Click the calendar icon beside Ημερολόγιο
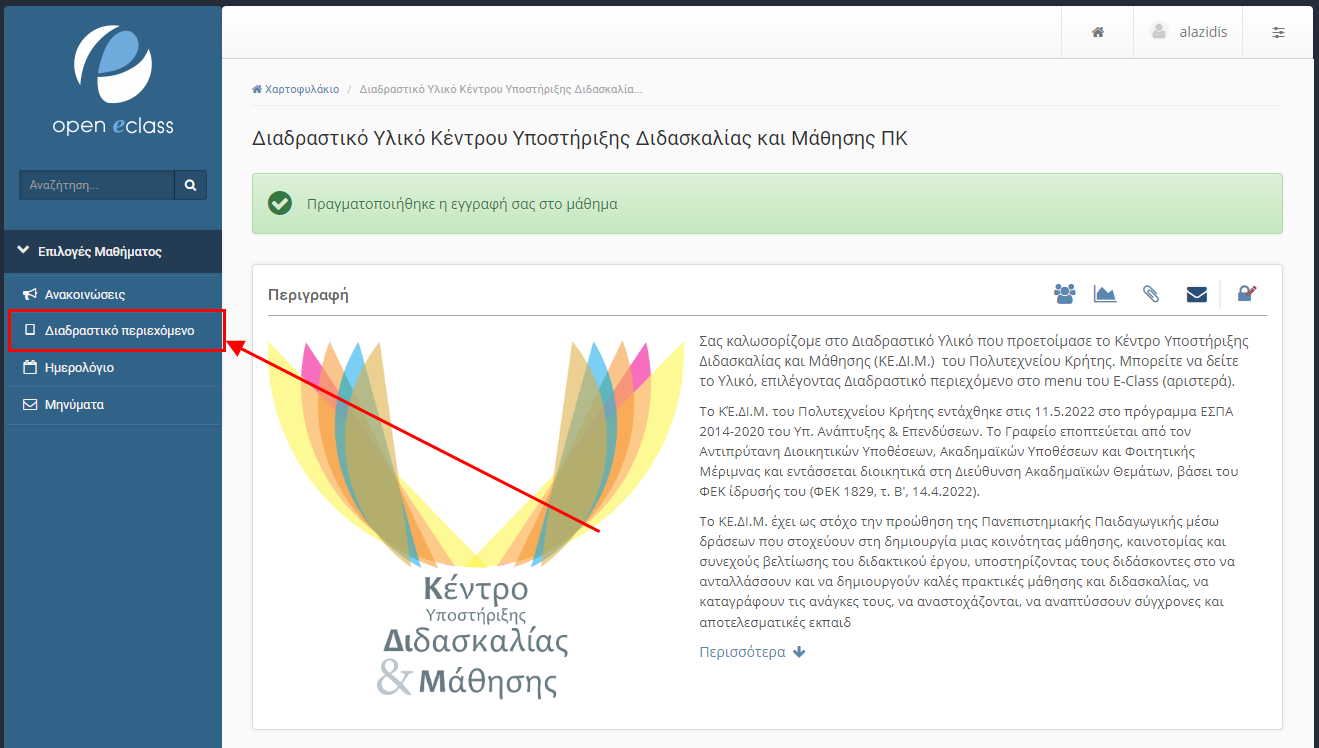Viewport: 1319px width, 748px height. 29,367
